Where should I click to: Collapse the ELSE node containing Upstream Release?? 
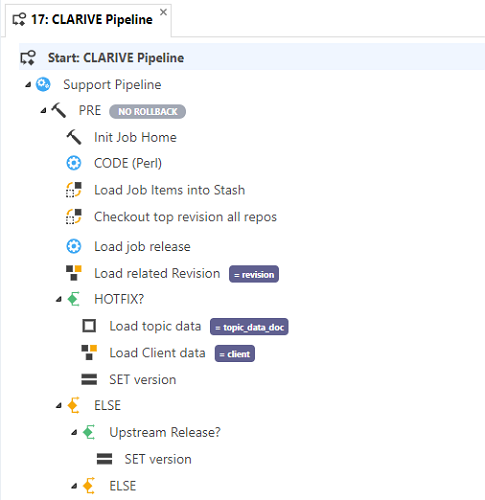click(59, 406)
